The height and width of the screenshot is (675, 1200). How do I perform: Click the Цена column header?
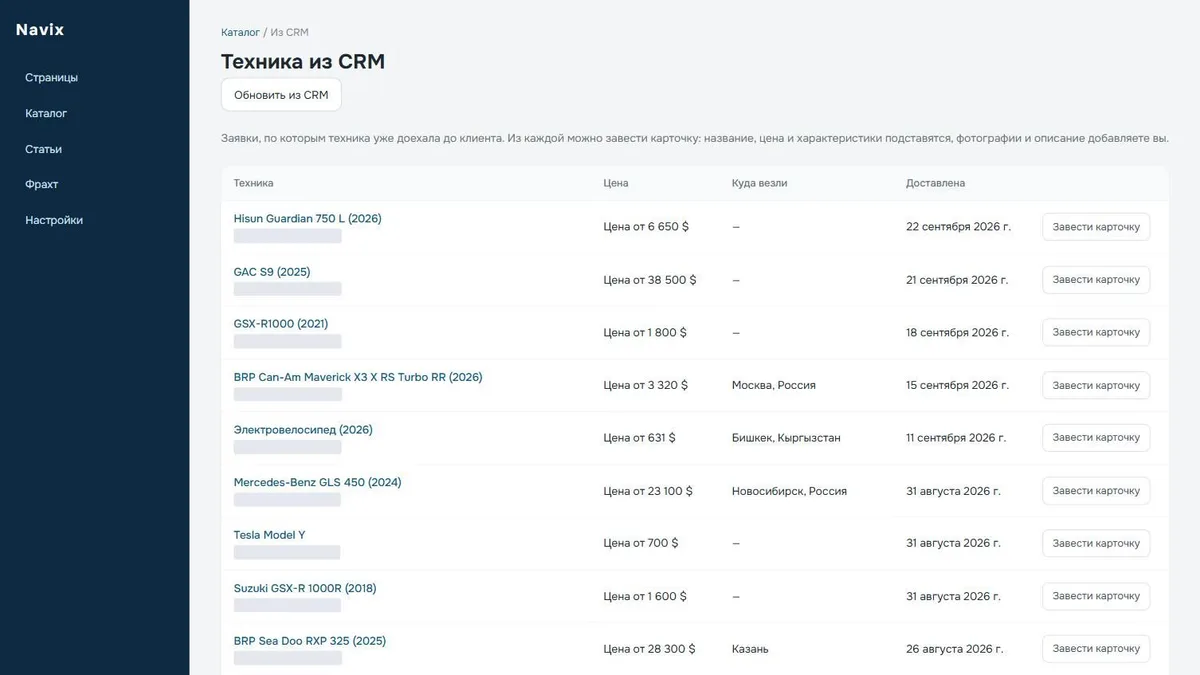pos(616,183)
